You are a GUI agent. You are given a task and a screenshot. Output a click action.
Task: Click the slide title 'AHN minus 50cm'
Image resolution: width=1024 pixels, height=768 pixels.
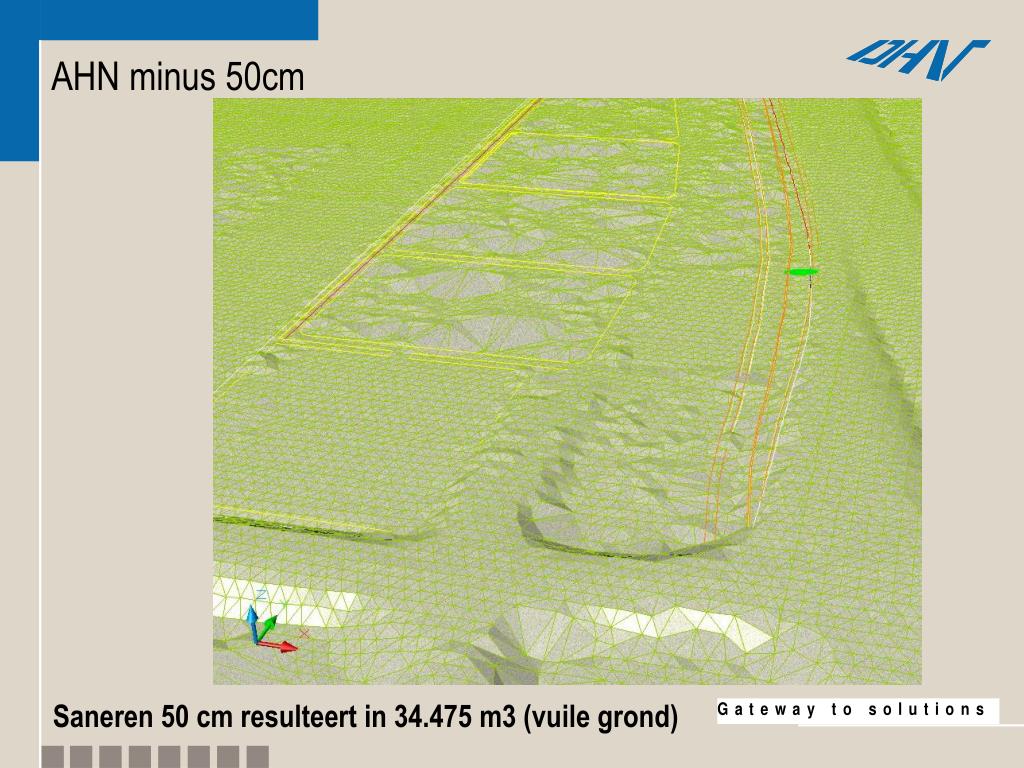click(x=178, y=76)
